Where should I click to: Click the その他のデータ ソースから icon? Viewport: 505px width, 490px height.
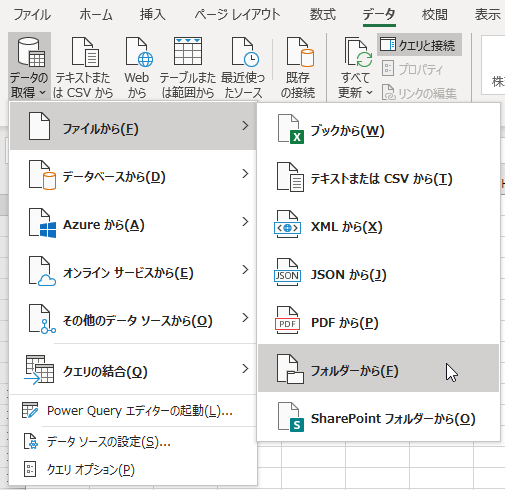(42, 319)
